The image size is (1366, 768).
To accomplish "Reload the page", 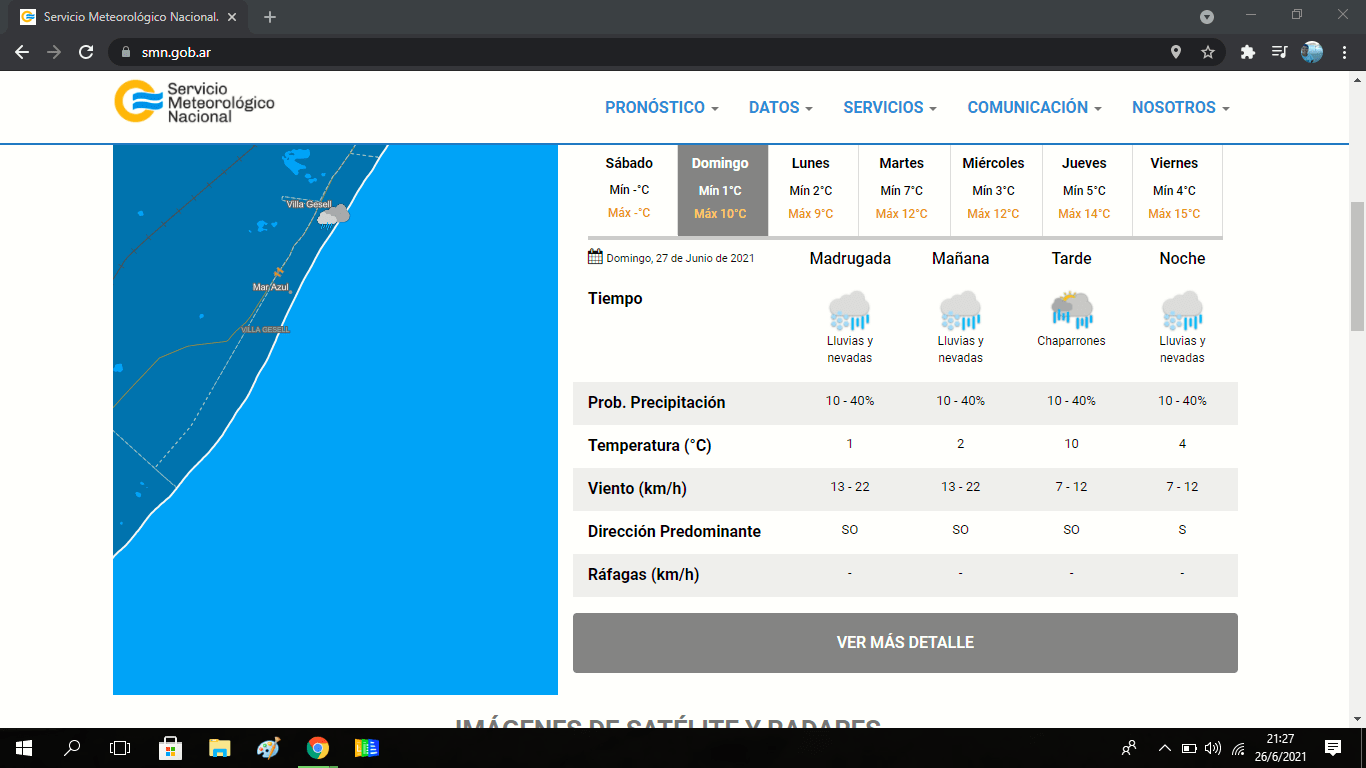I will click(86, 52).
